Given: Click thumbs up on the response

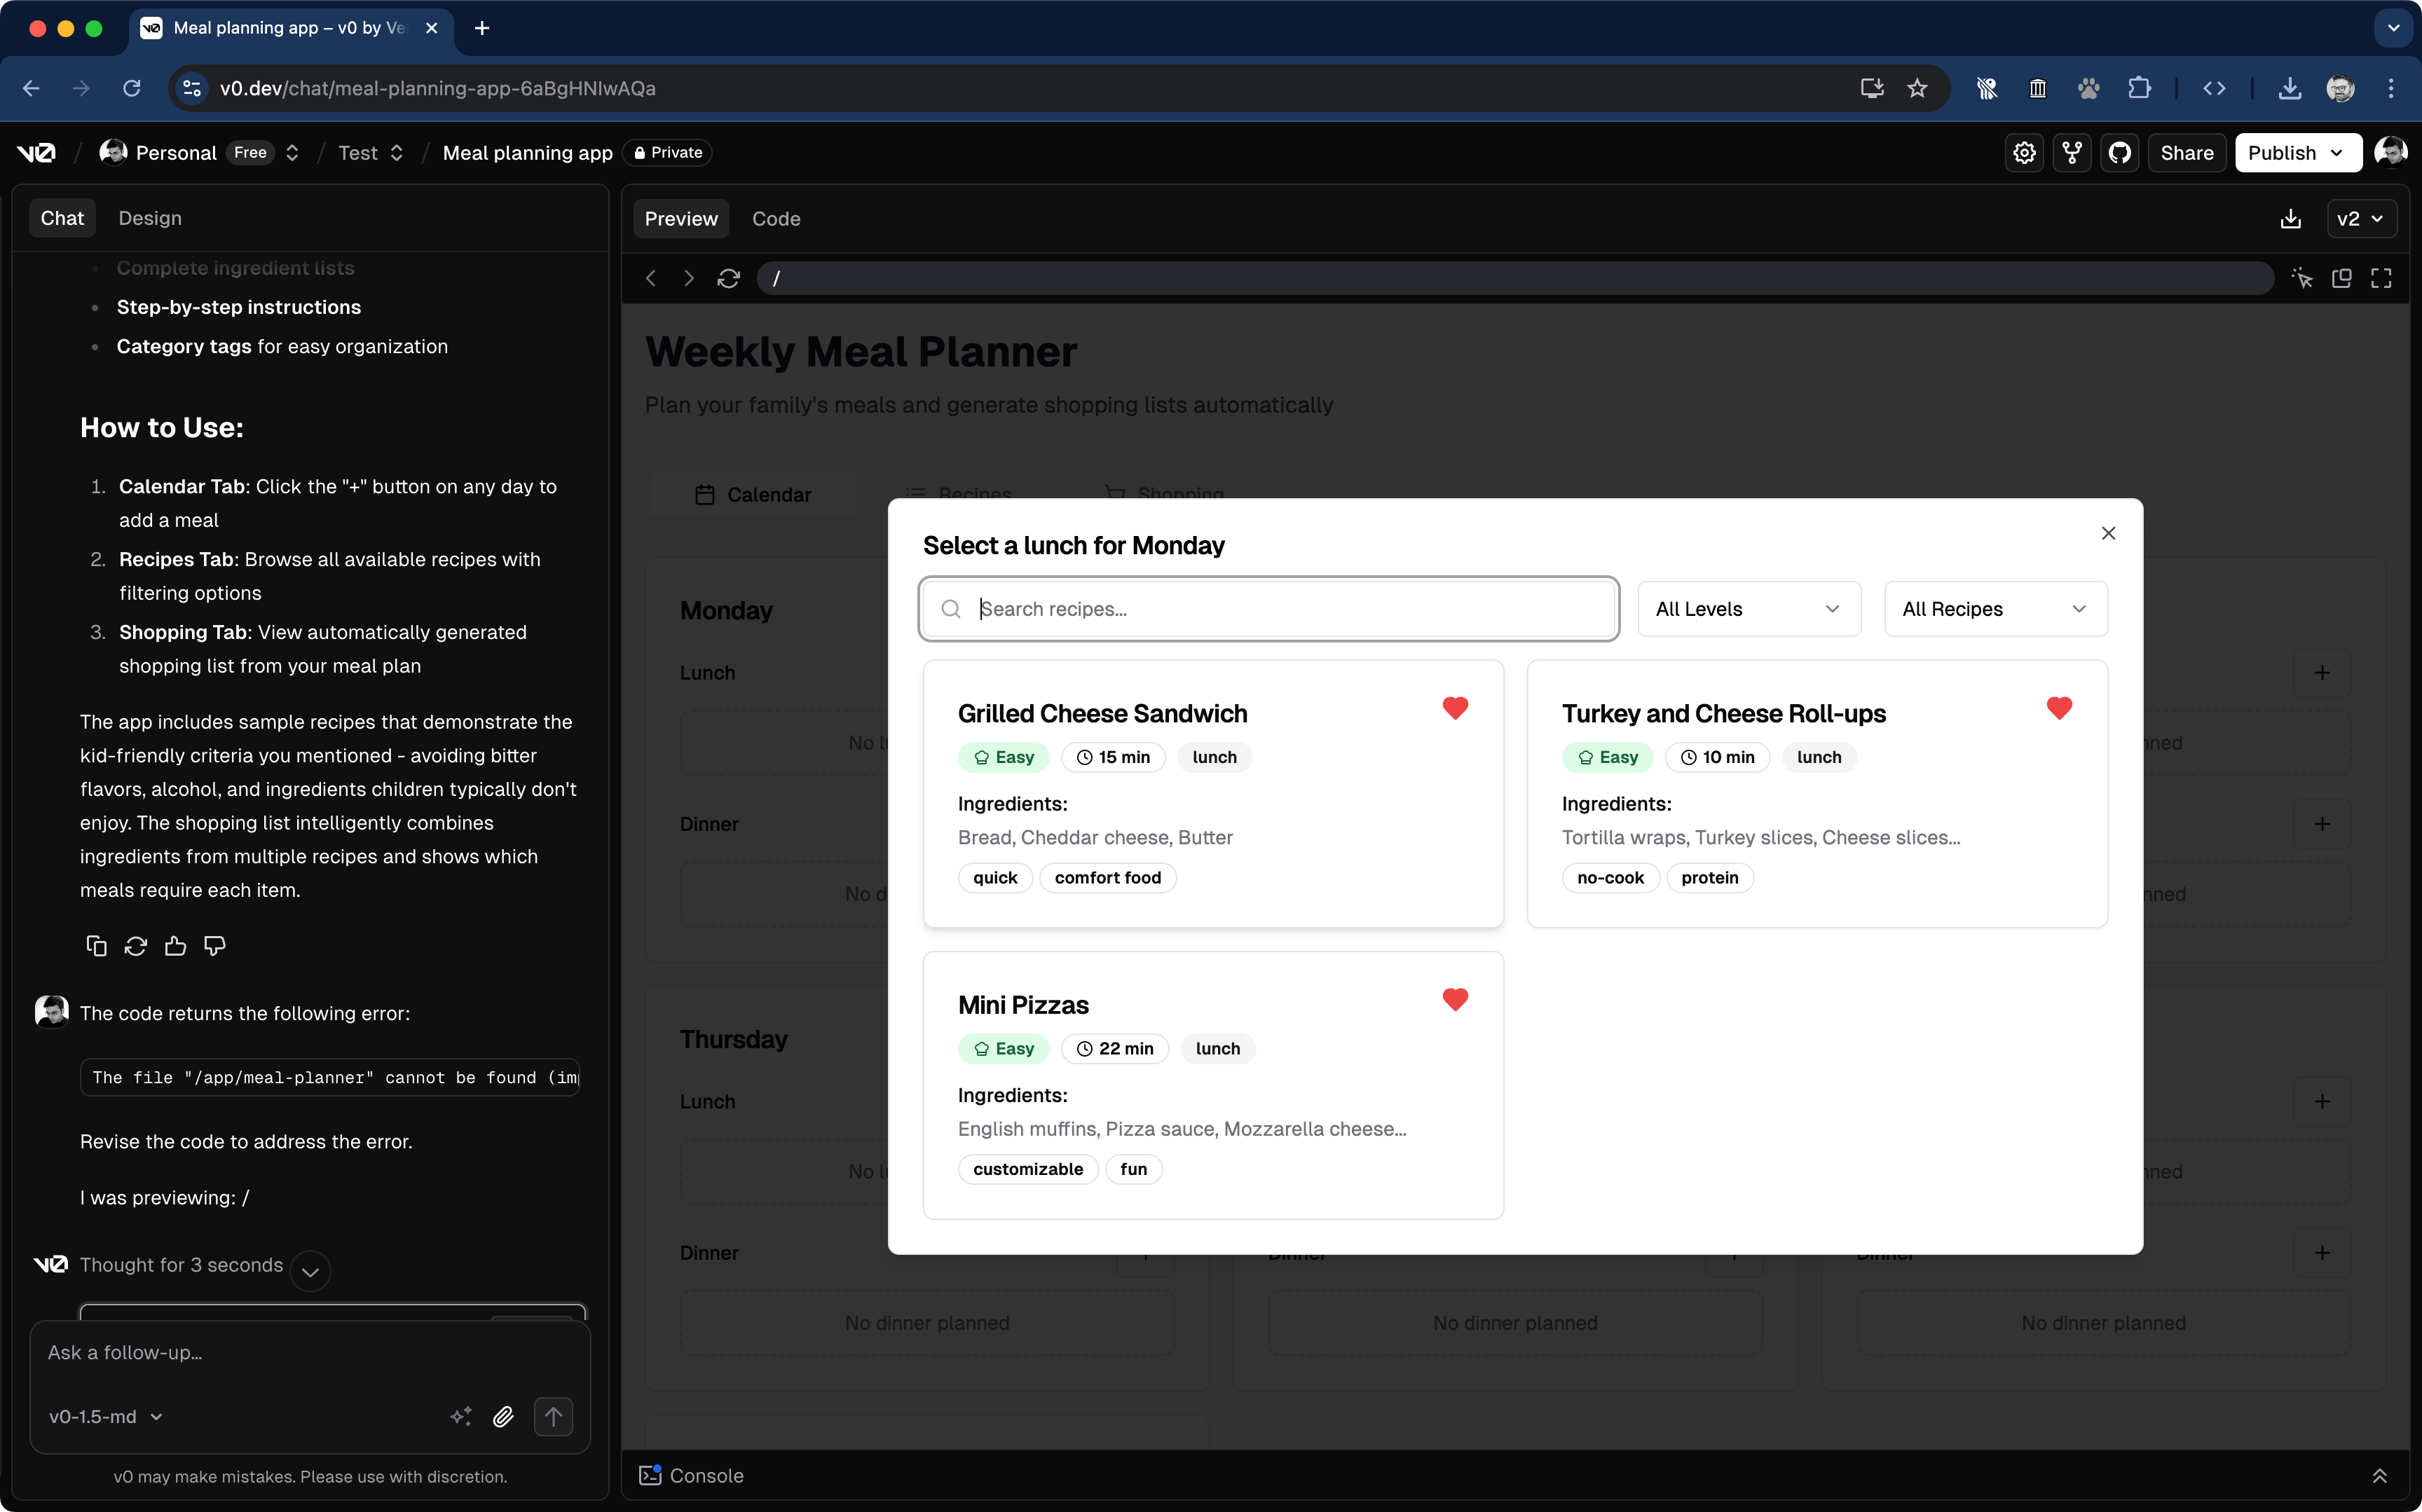Looking at the screenshot, I should click(x=175, y=946).
